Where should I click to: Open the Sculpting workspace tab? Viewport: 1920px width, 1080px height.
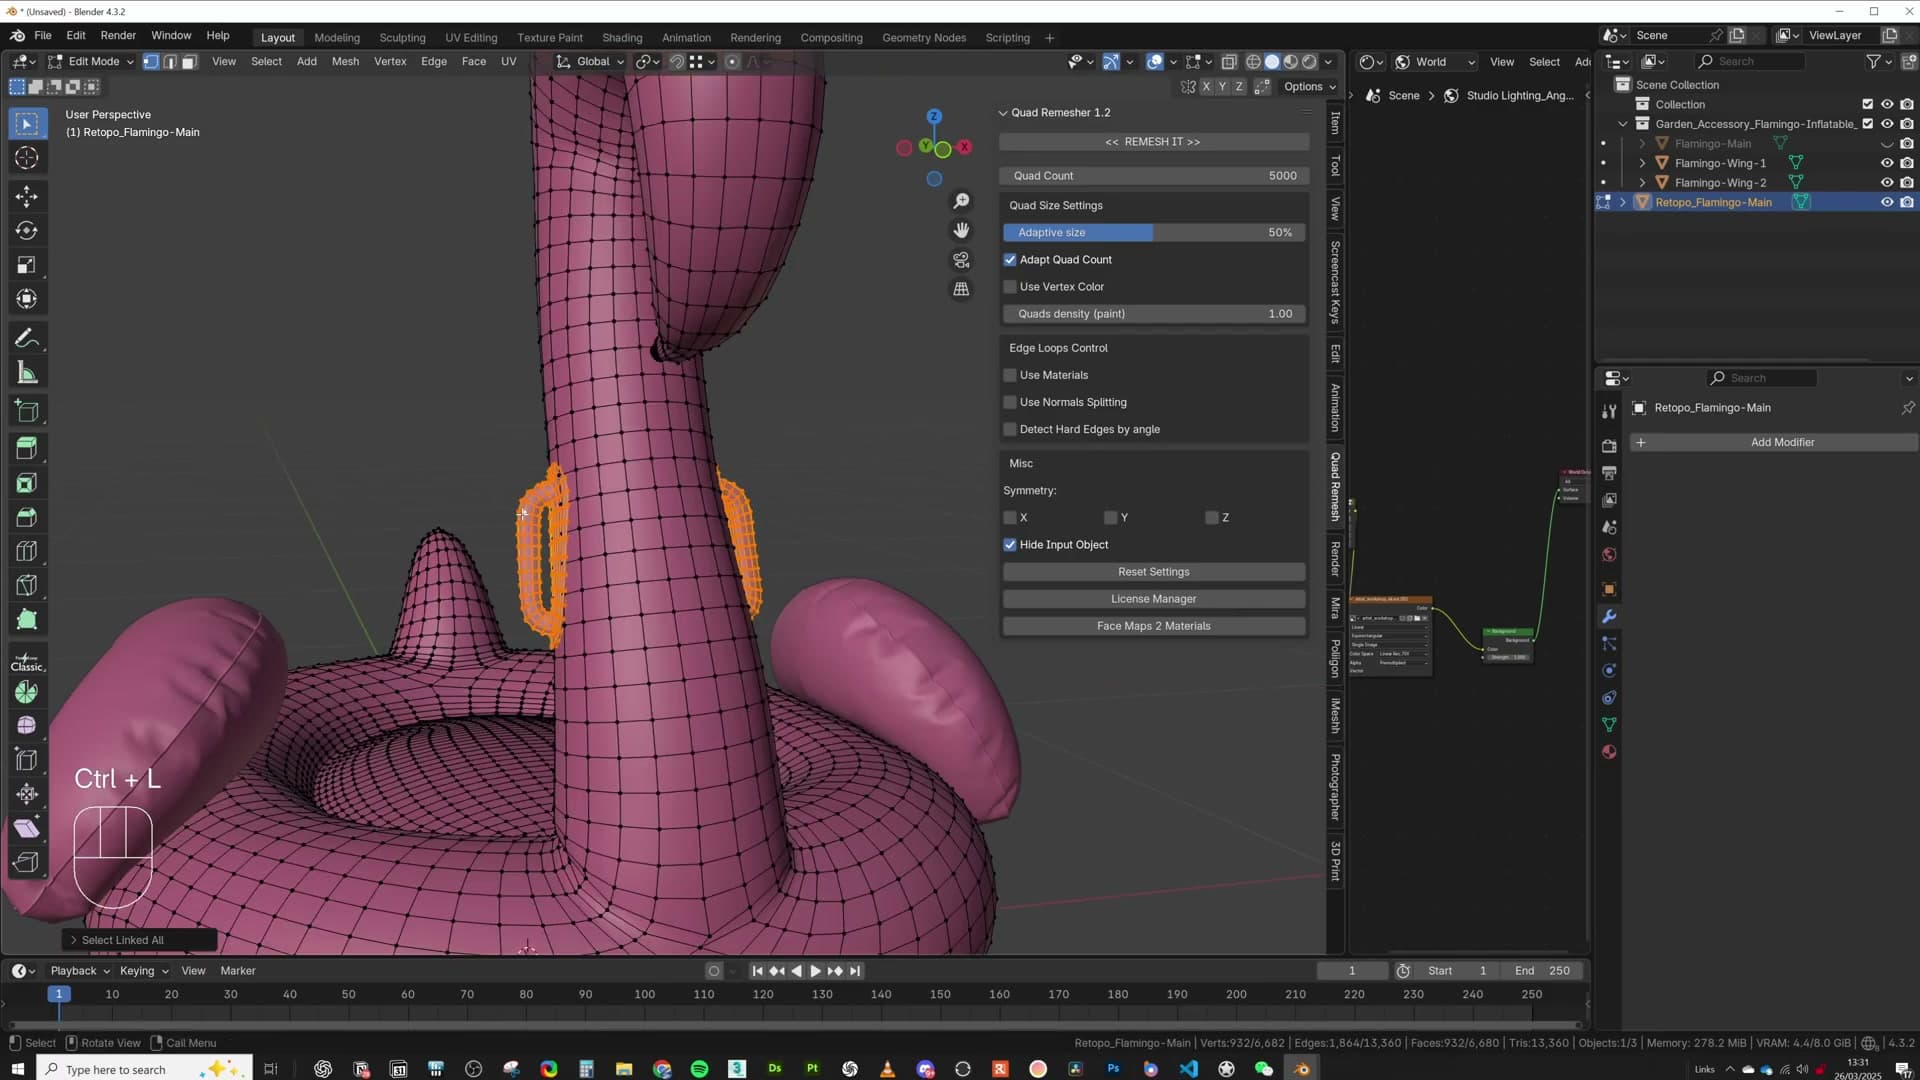pyautogui.click(x=402, y=38)
